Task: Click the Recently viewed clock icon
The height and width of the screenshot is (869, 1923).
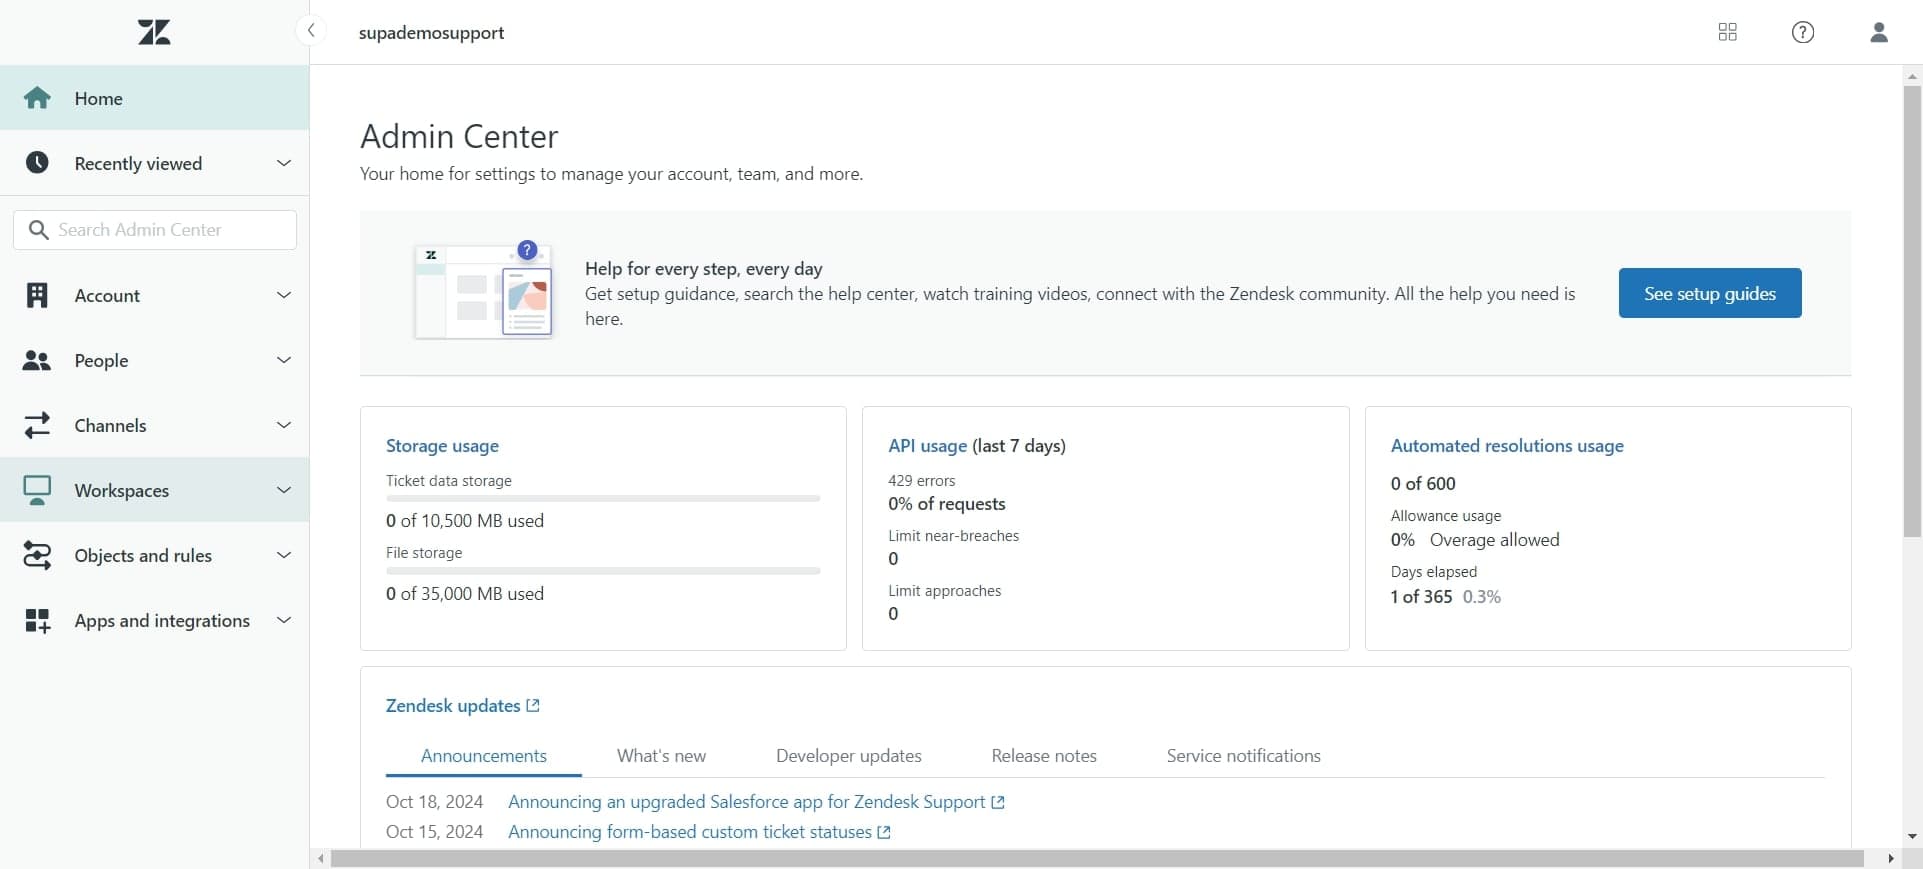Action: [x=37, y=163]
